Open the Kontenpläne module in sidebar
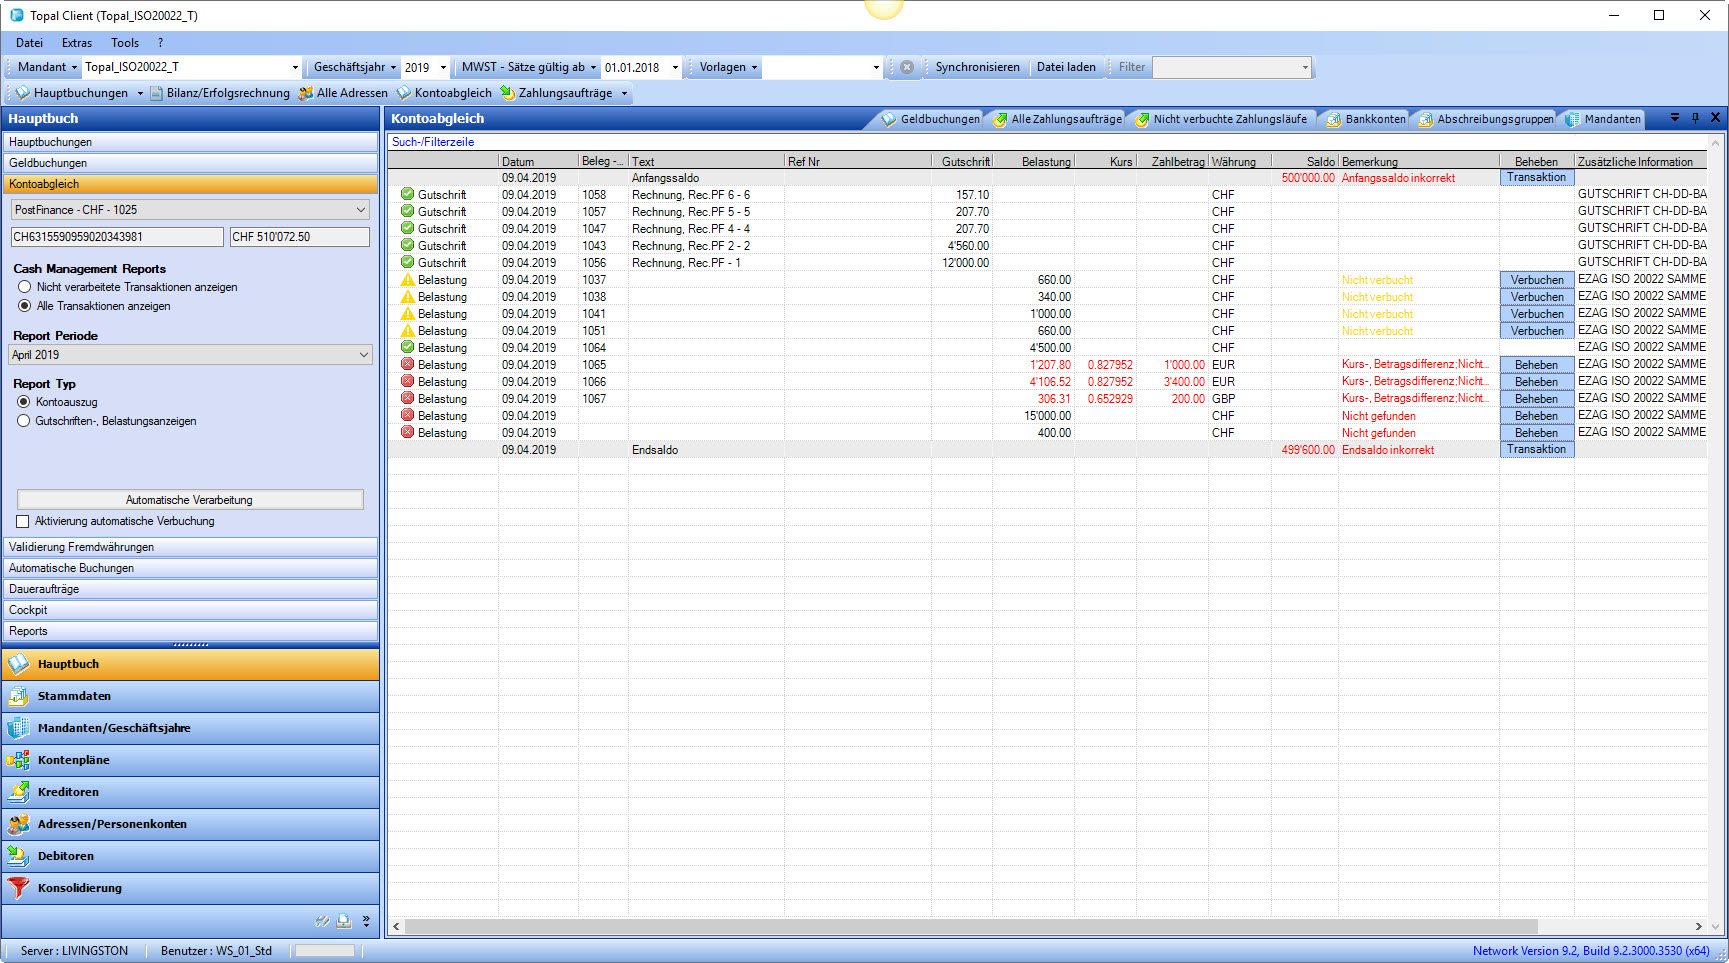1729x963 pixels. [73, 760]
